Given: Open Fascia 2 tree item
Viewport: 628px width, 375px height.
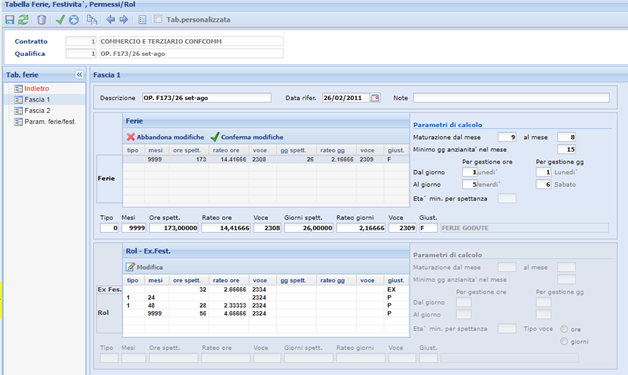Looking at the screenshot, I should 37,111.
